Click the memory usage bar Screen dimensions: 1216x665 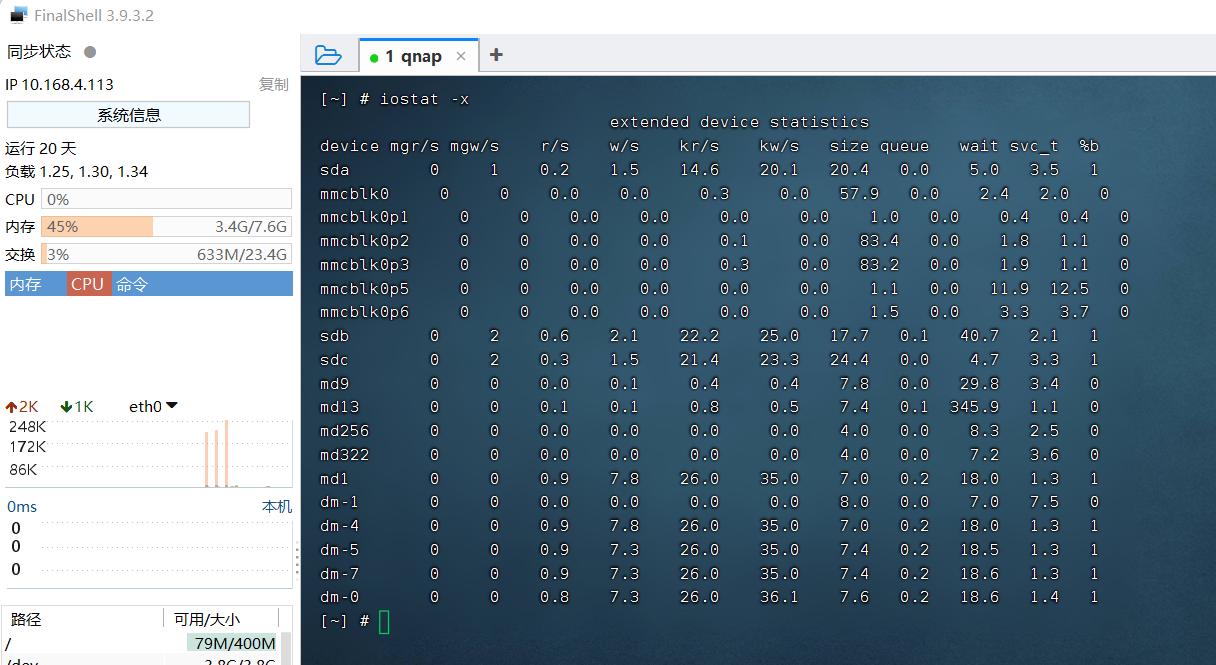[165, 227]
